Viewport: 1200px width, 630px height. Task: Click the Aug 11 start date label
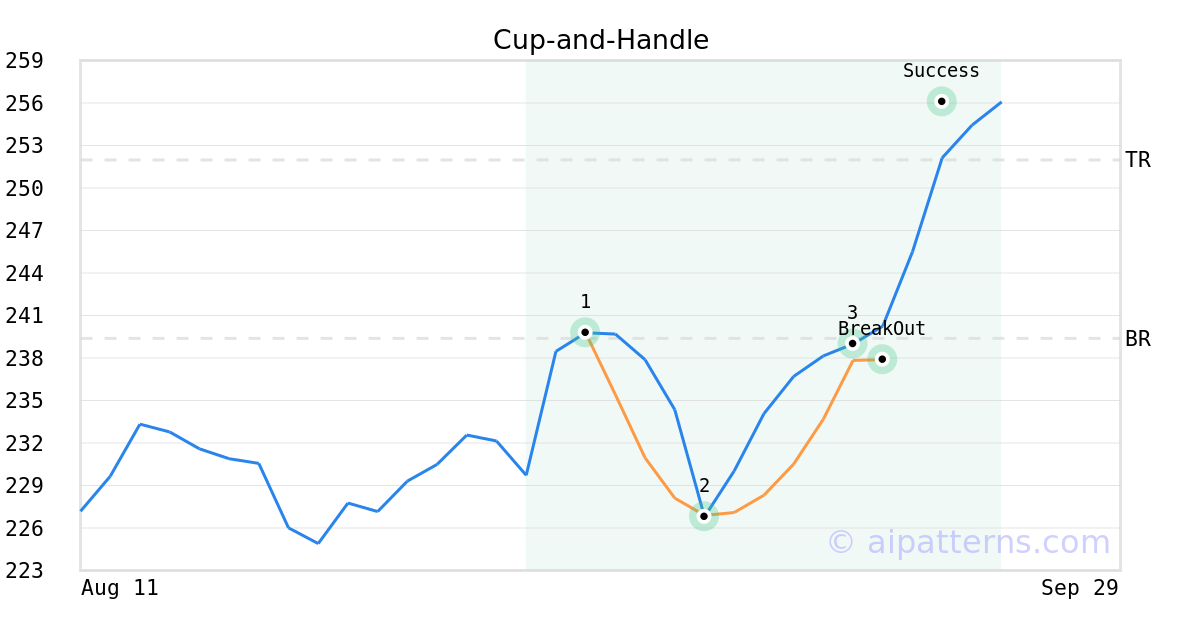(x=119, y=588)
